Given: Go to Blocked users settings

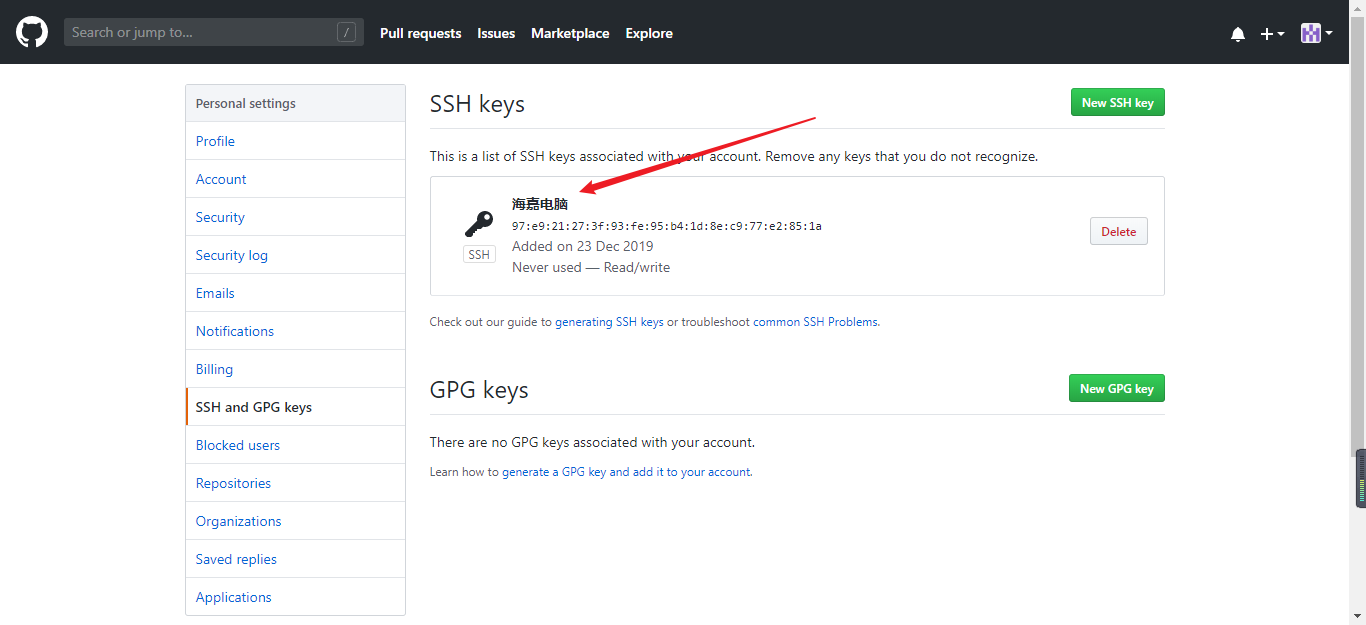Looking at the screenshot, I should 238,445.
